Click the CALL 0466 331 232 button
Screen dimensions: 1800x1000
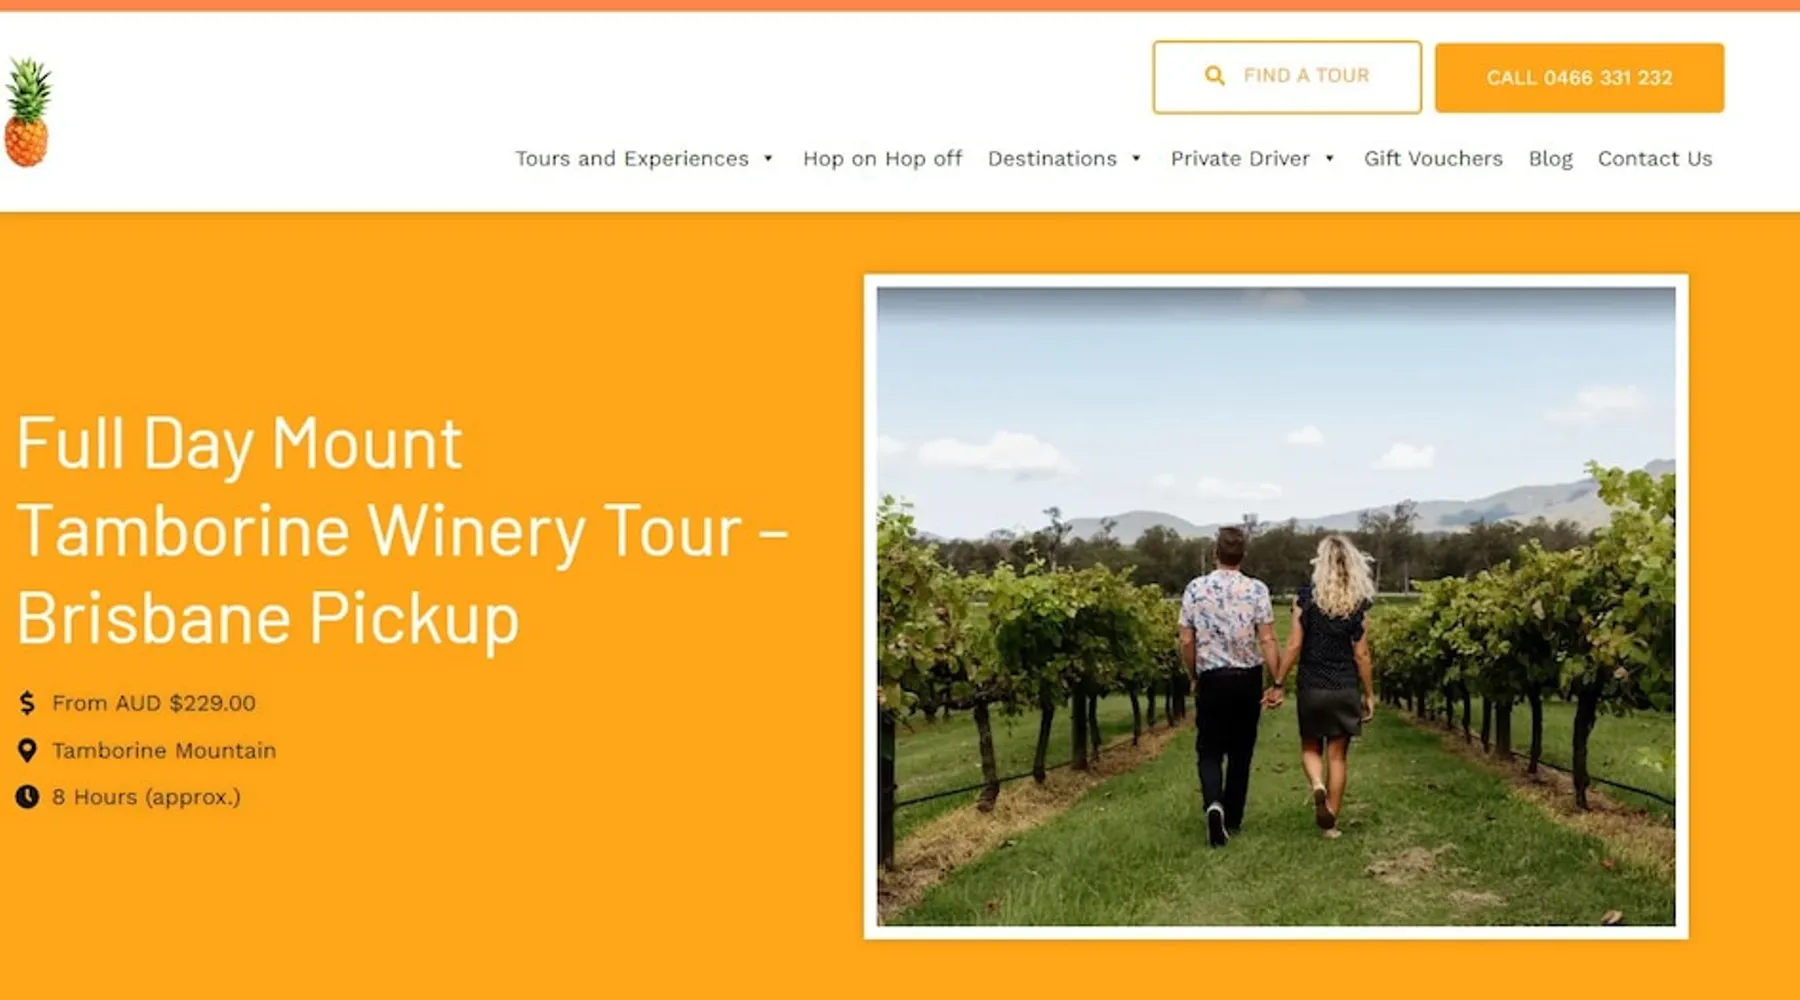[1579, 78]
